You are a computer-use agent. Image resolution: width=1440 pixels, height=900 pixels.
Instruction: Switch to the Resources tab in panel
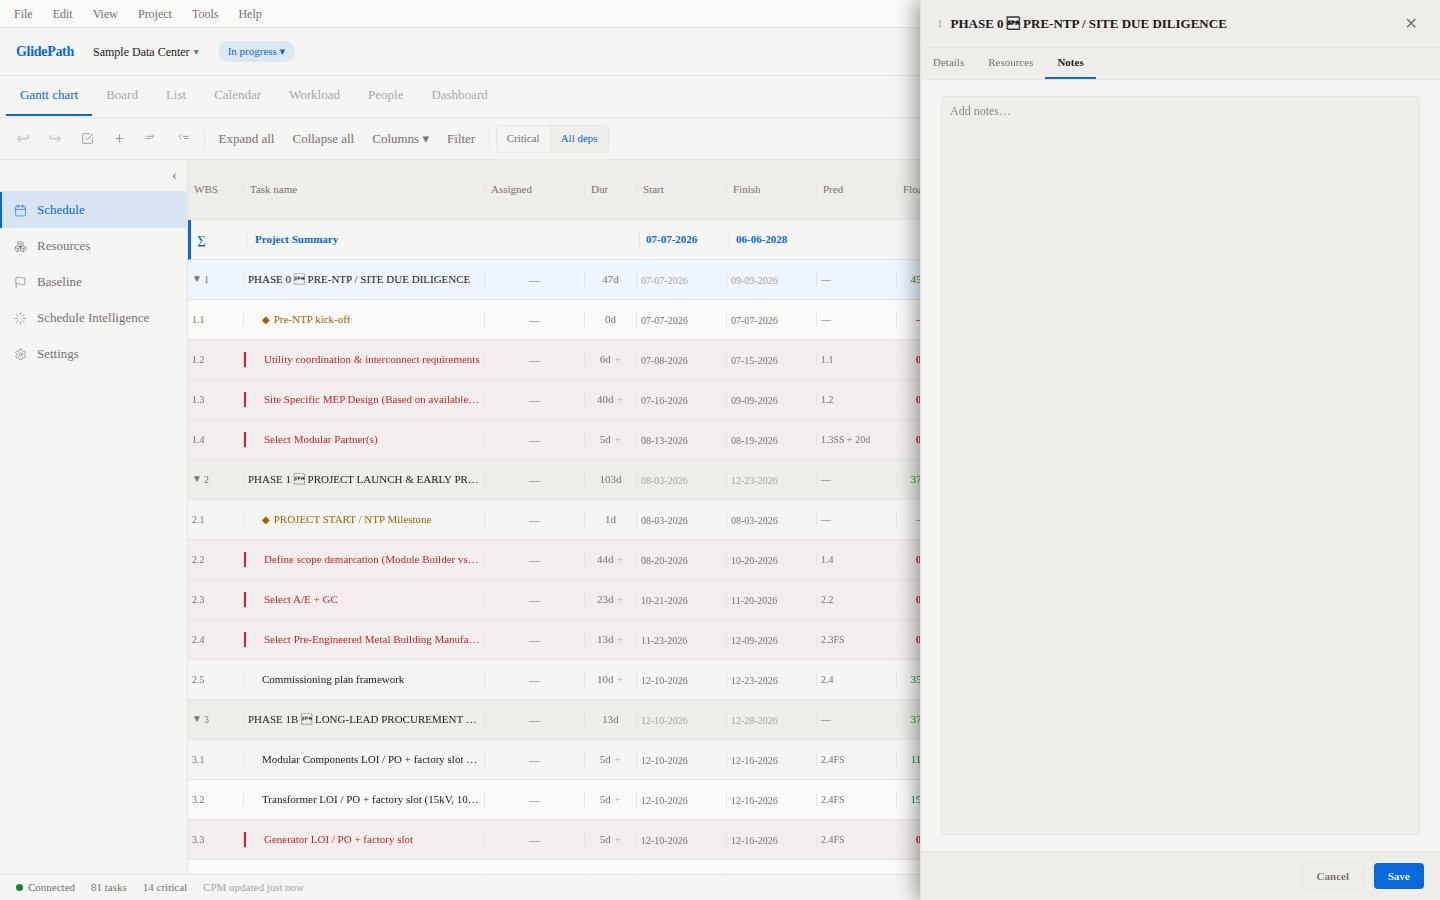pos(1010,62)
